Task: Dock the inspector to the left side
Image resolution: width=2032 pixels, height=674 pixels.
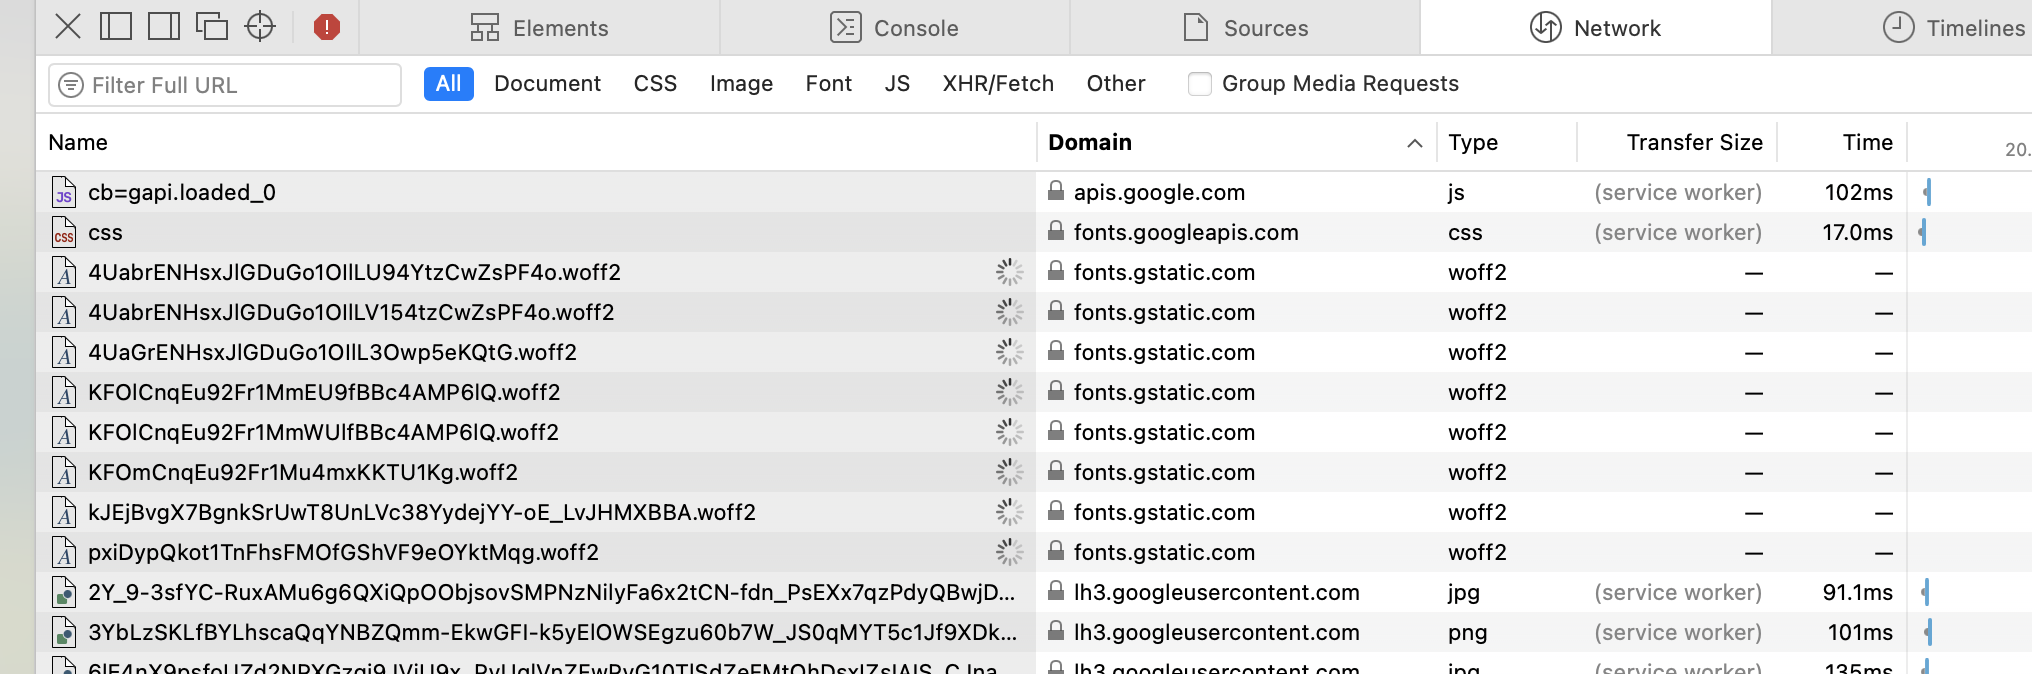Action: (x=116, y=27)
